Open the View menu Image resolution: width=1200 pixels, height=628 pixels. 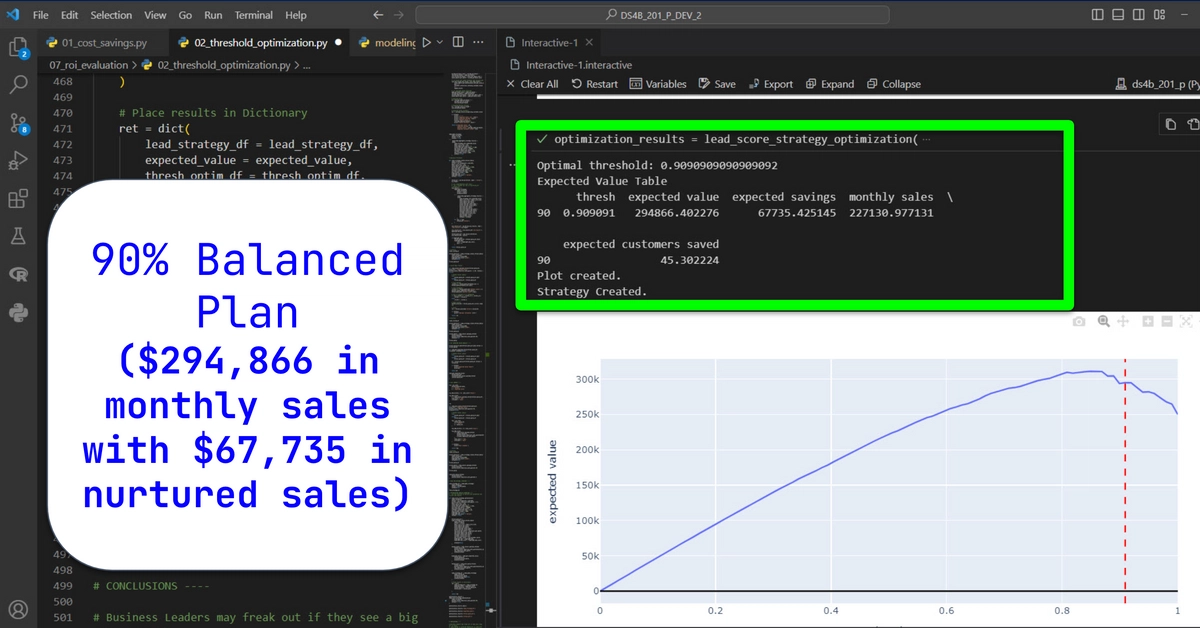[x=155, y=15]
